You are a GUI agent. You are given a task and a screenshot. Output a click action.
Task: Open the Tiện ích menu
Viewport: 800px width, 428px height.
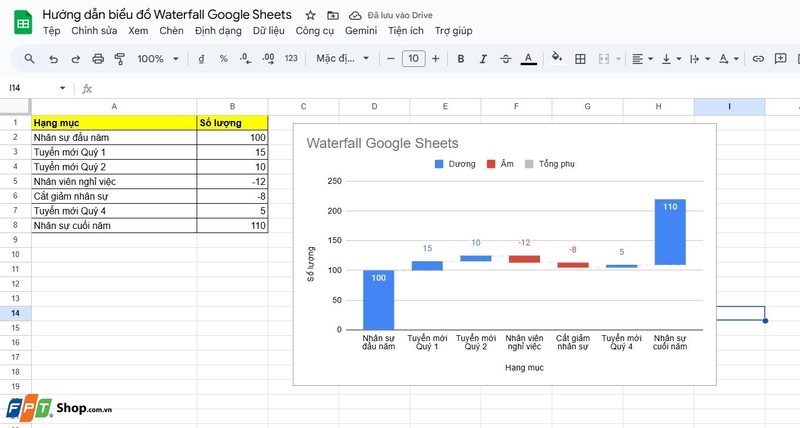point(406,31)
